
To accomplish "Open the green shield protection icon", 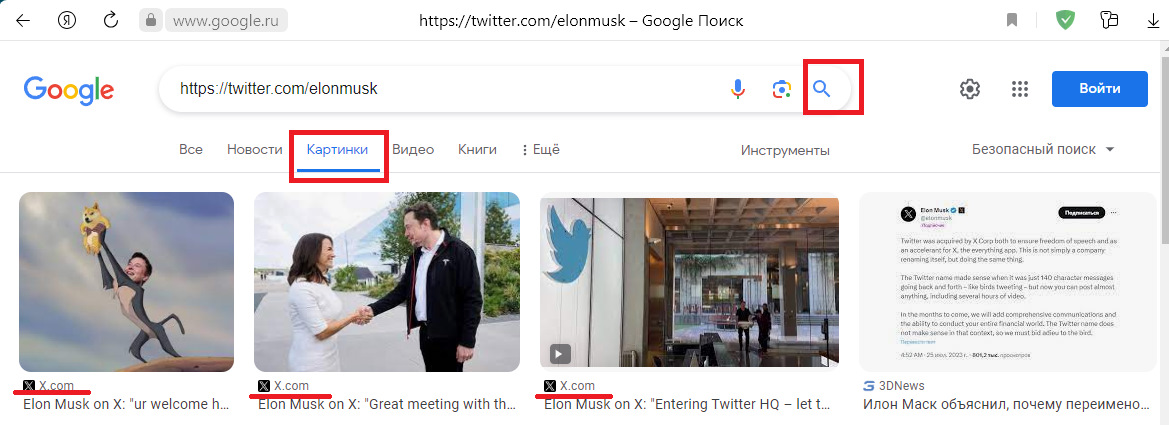I will (1065, 20).
